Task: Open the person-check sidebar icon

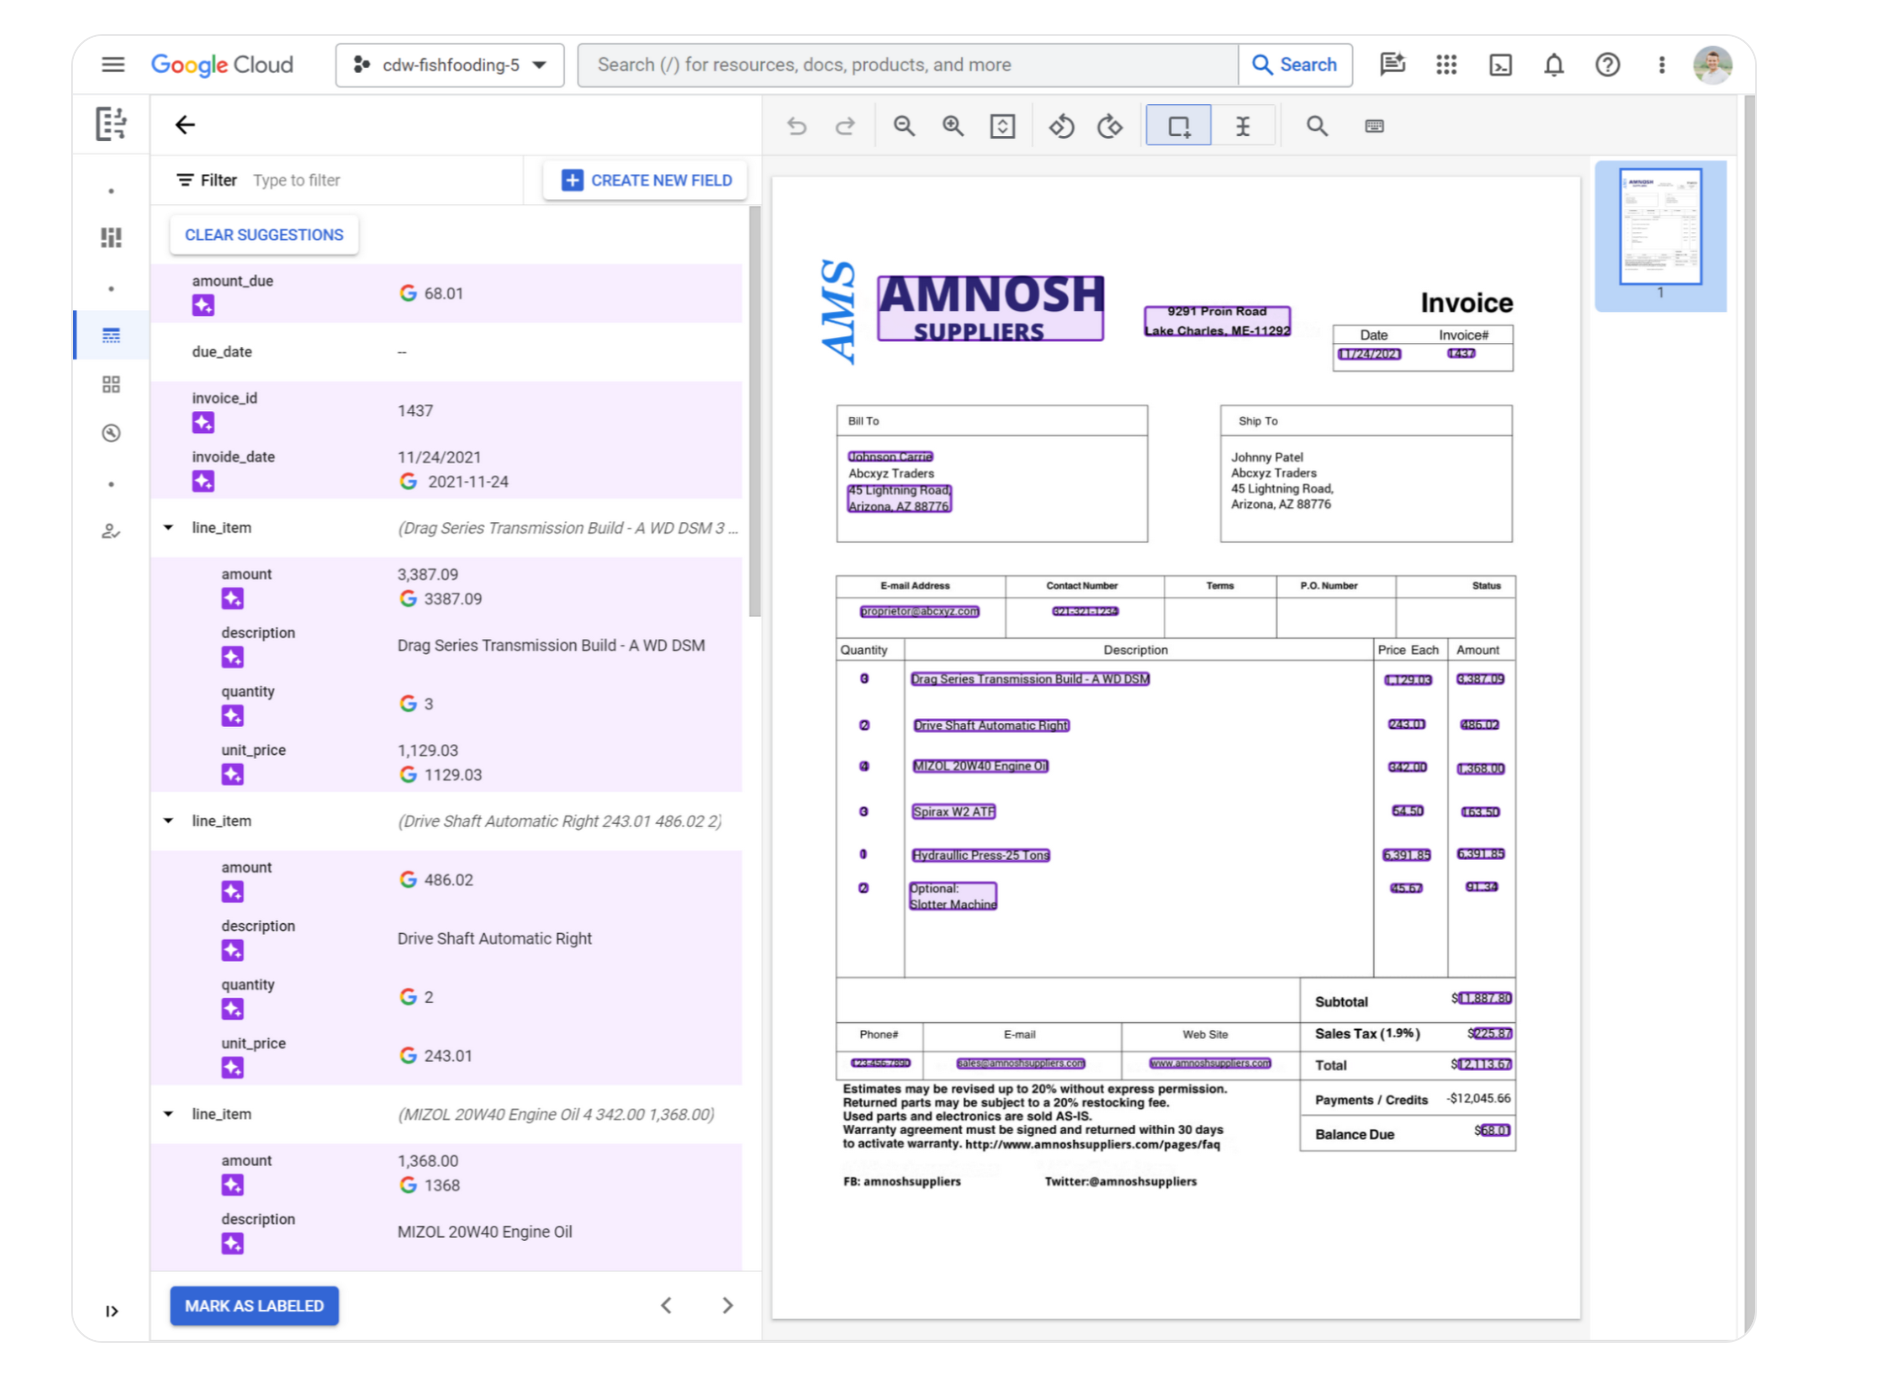Action: pyautogui.click(x=111, y=531)
